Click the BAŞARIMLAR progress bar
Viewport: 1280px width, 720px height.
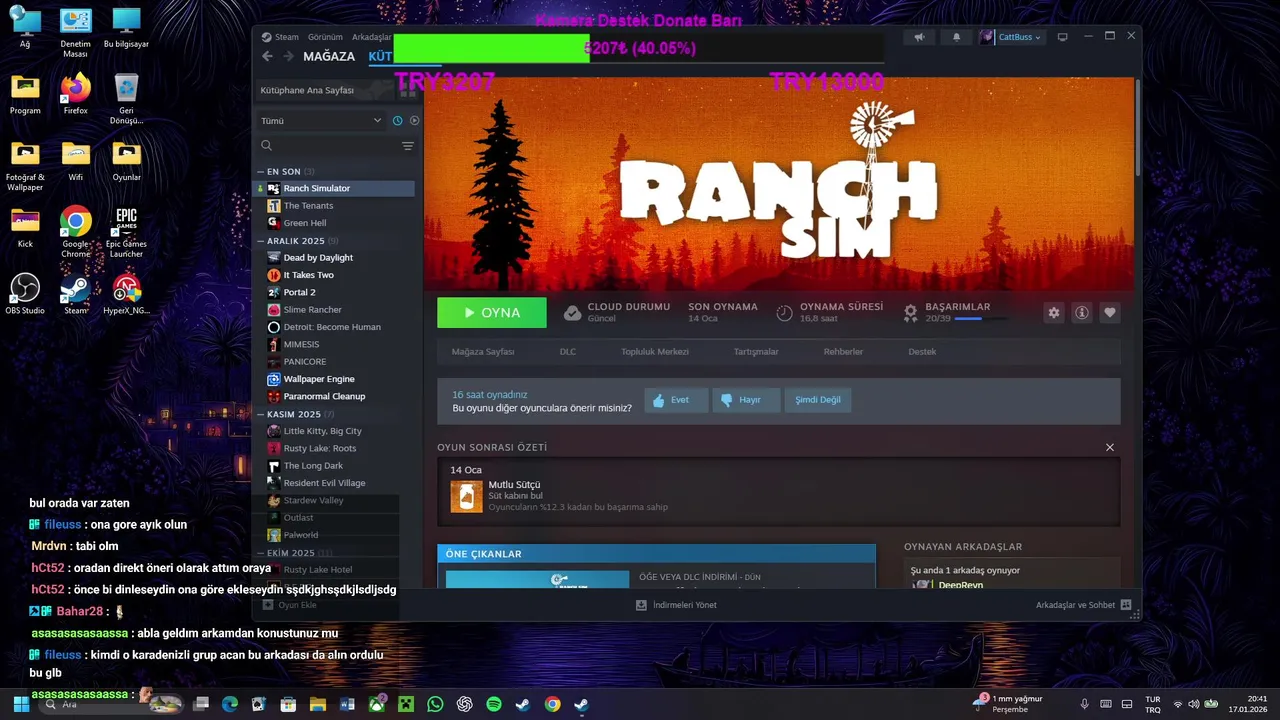pos(981,319)
